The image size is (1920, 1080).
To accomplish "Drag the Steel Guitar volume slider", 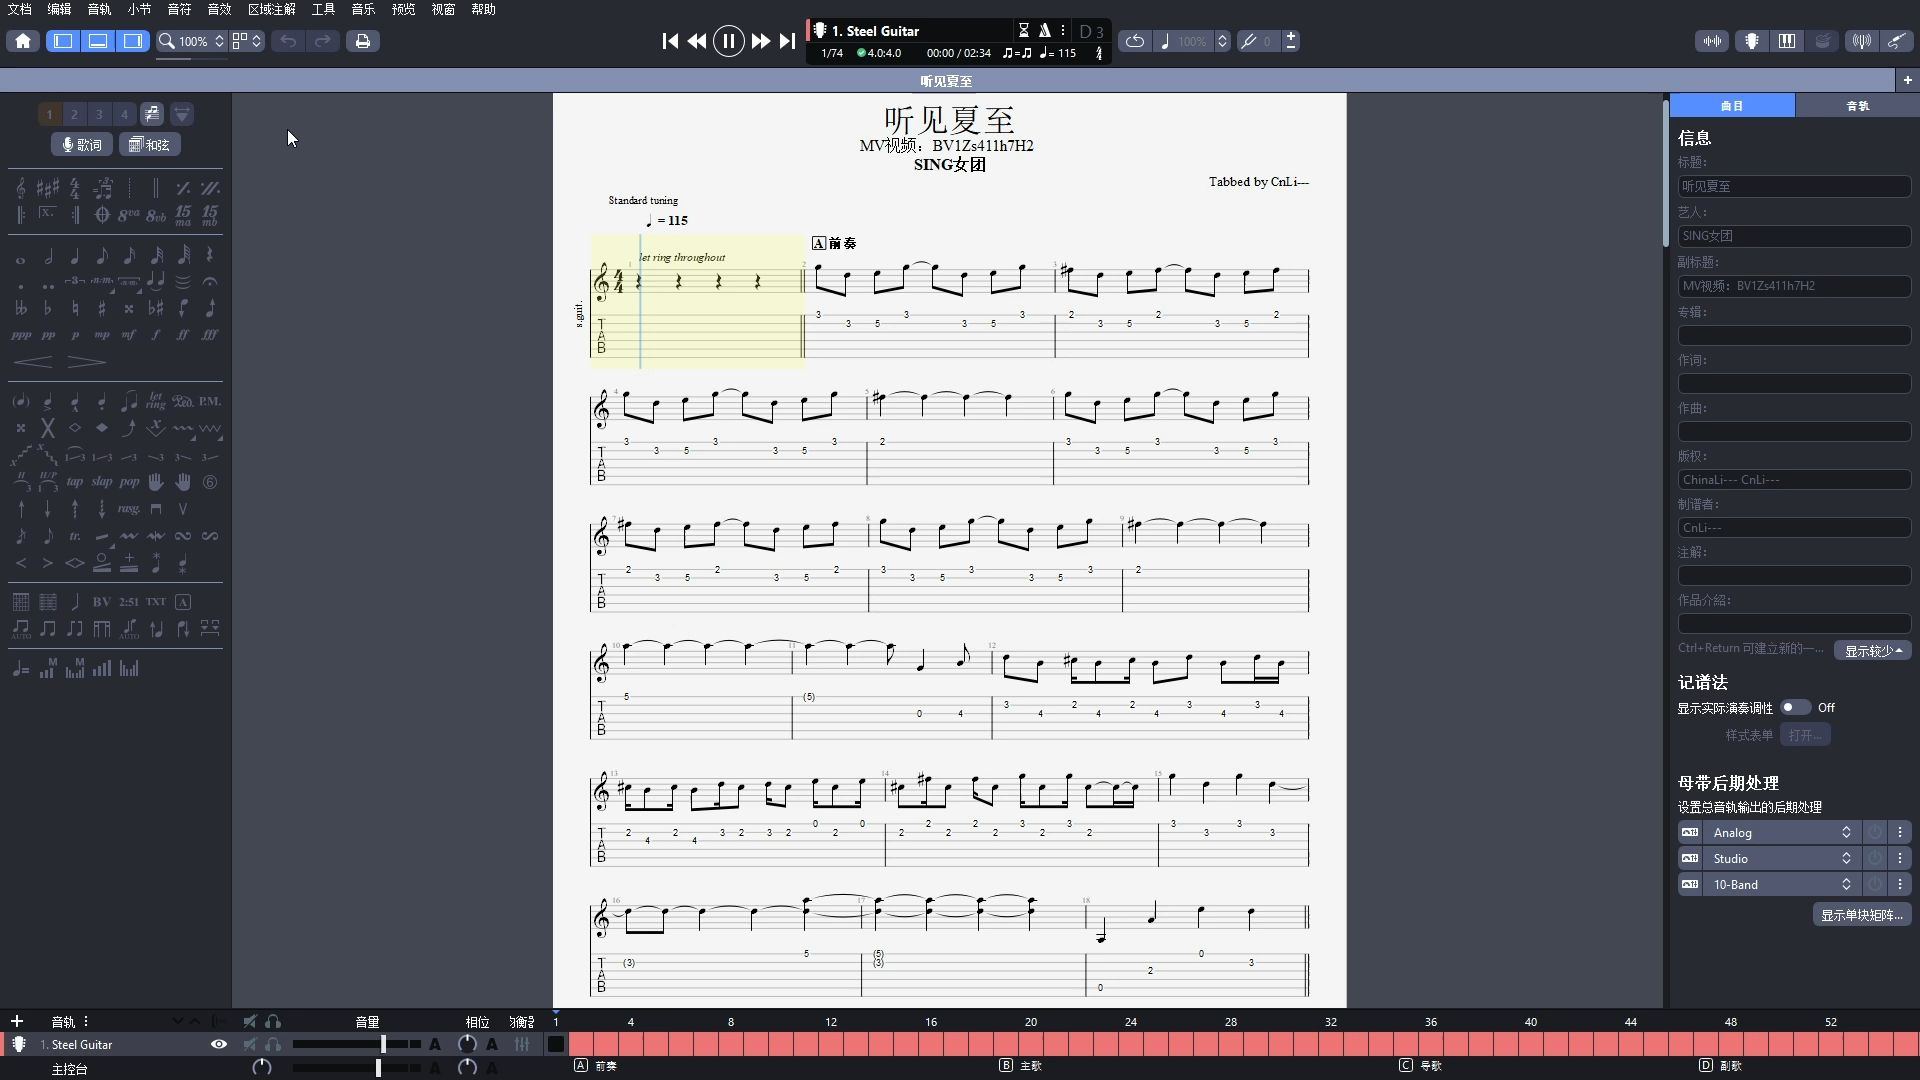I will 381,1043.
